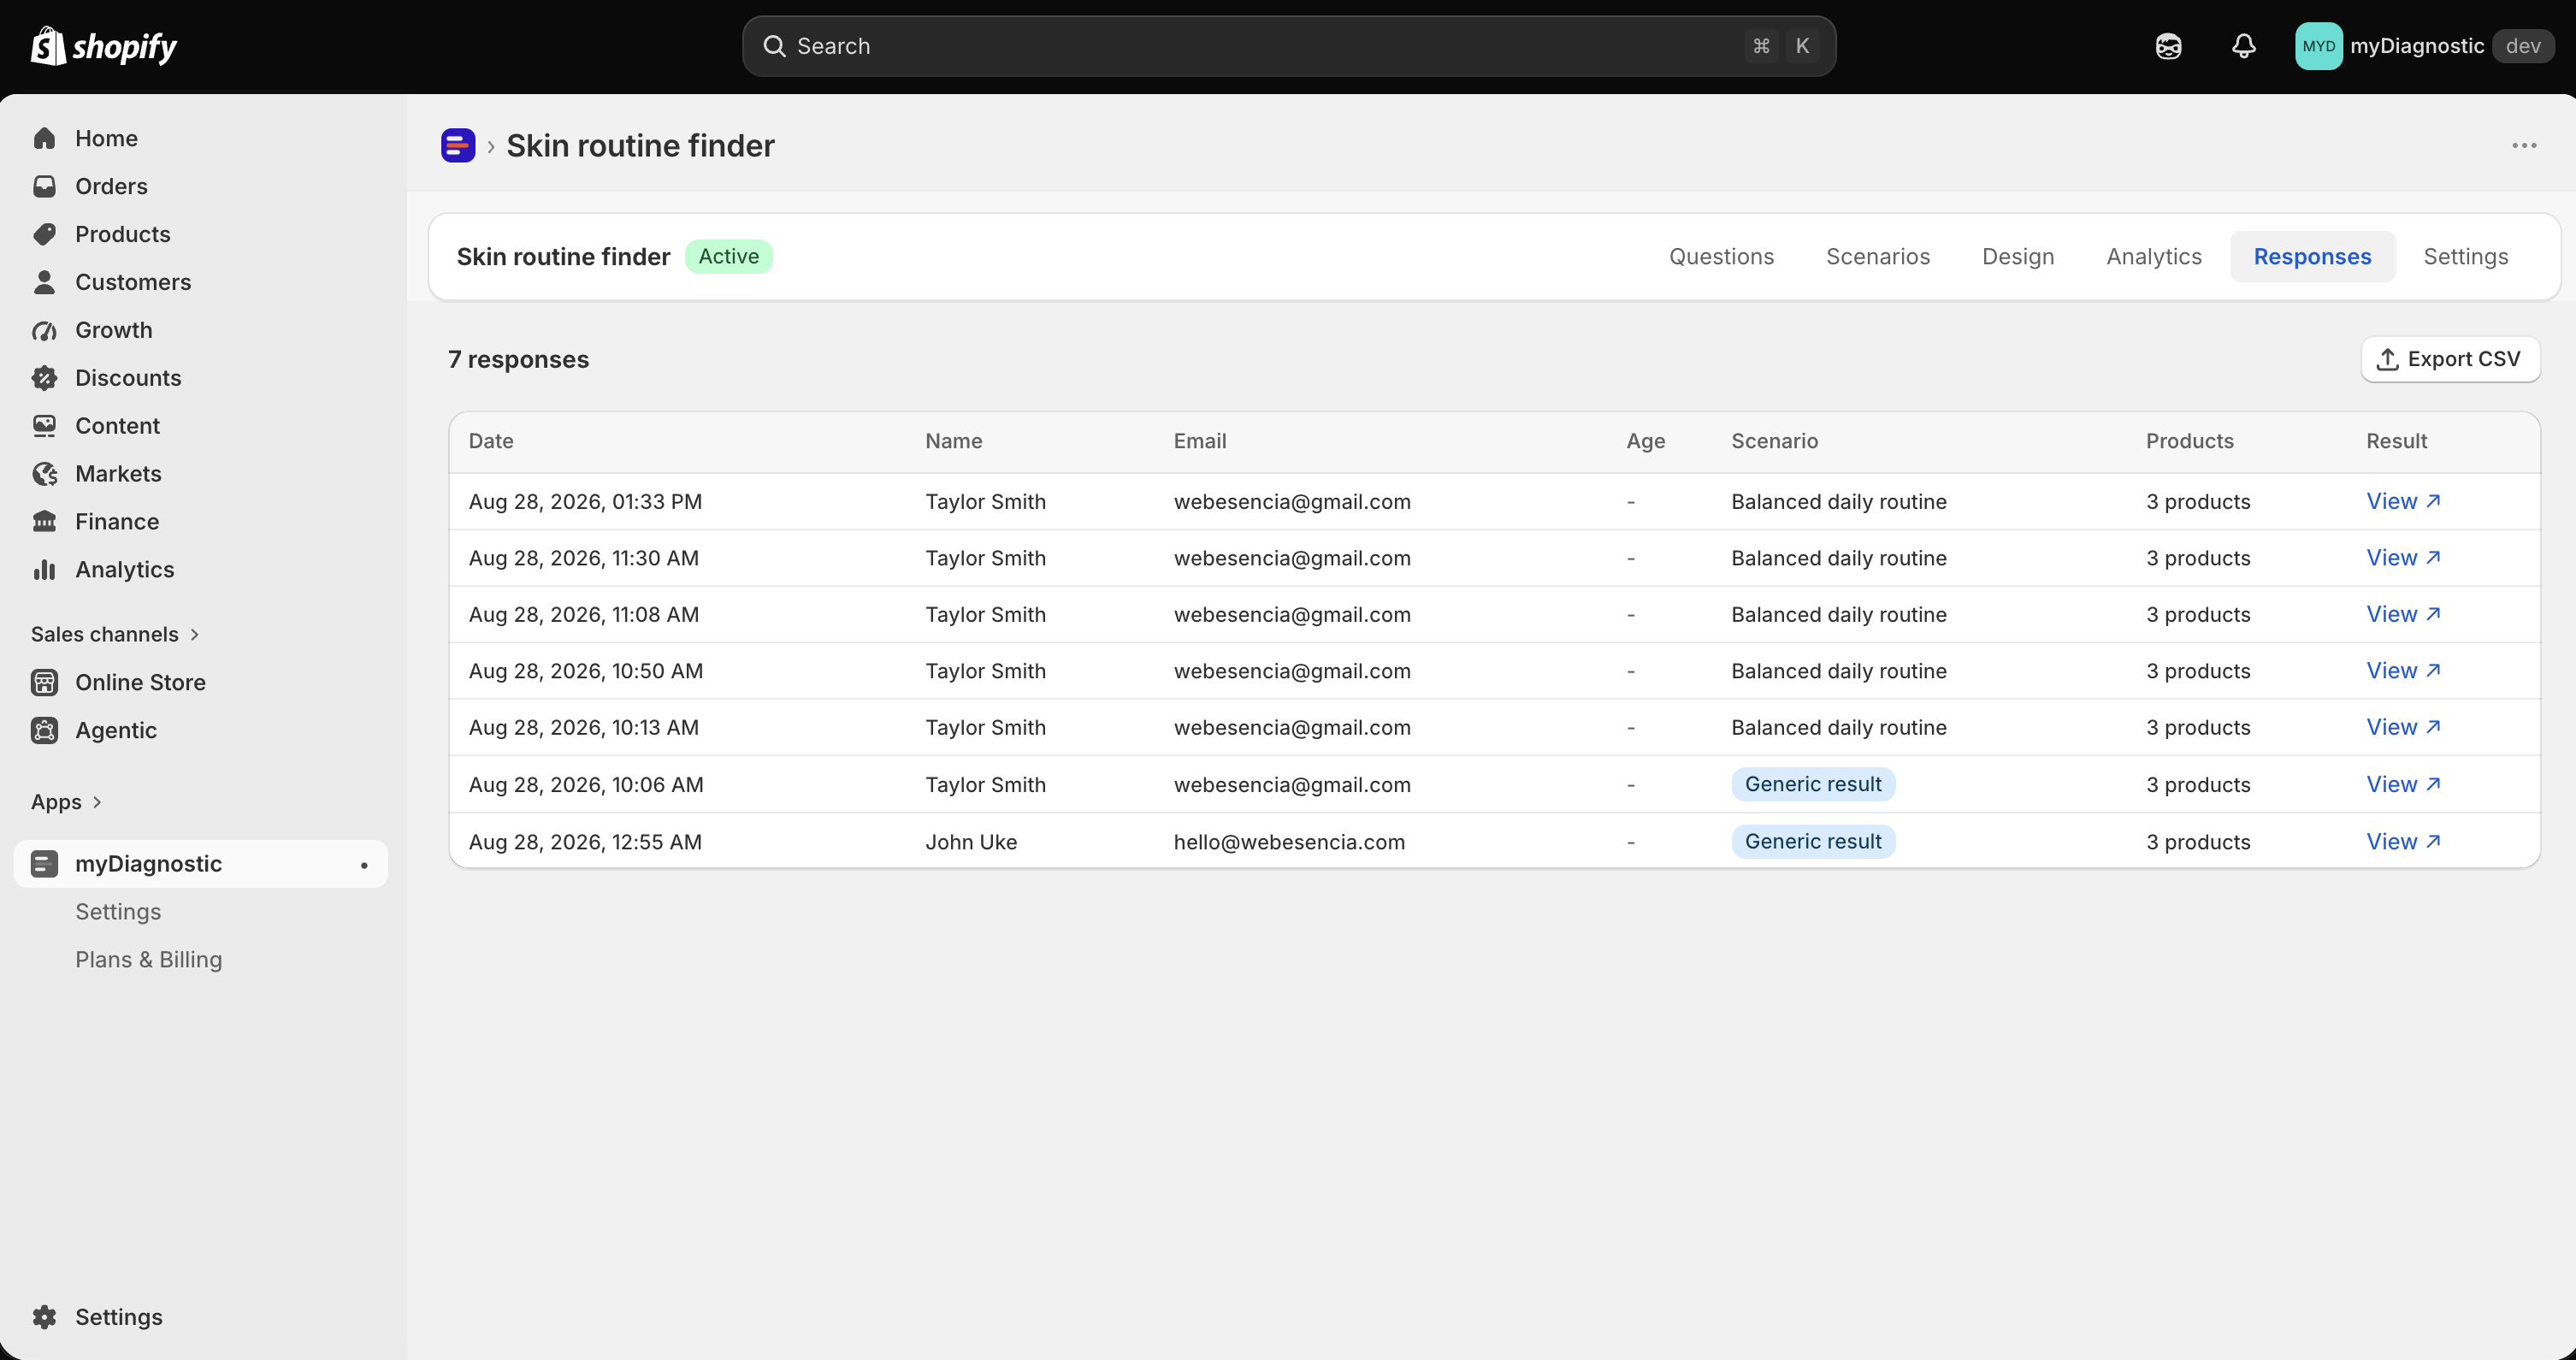Switch to the Scenarios tab

click(x=1878, y=257)
